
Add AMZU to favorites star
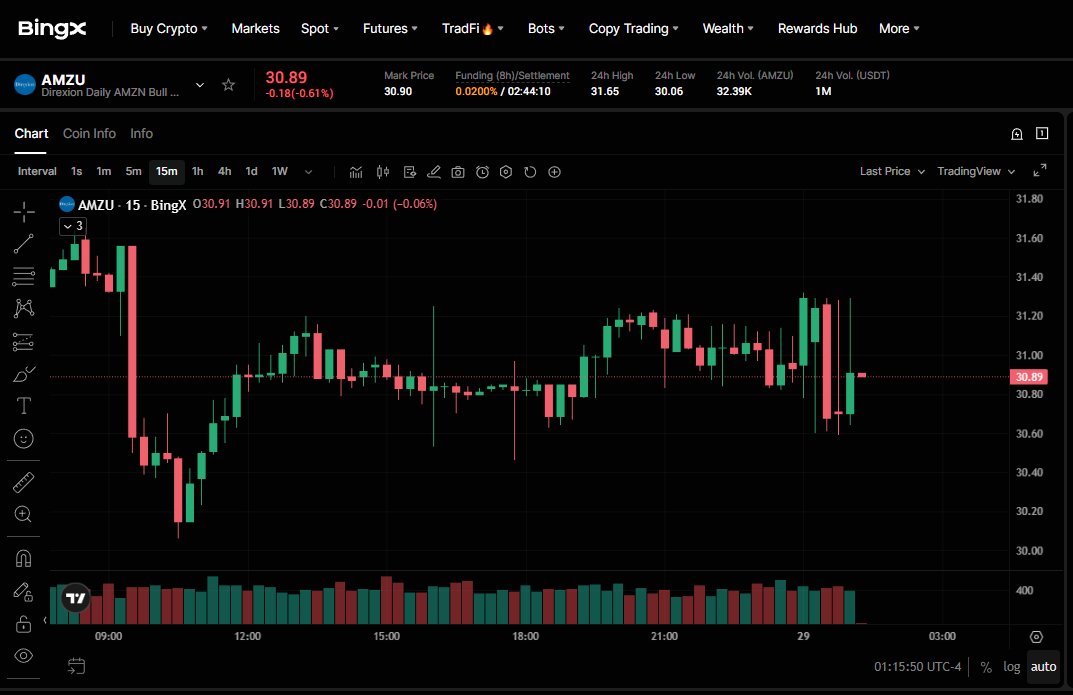point(229,85)
